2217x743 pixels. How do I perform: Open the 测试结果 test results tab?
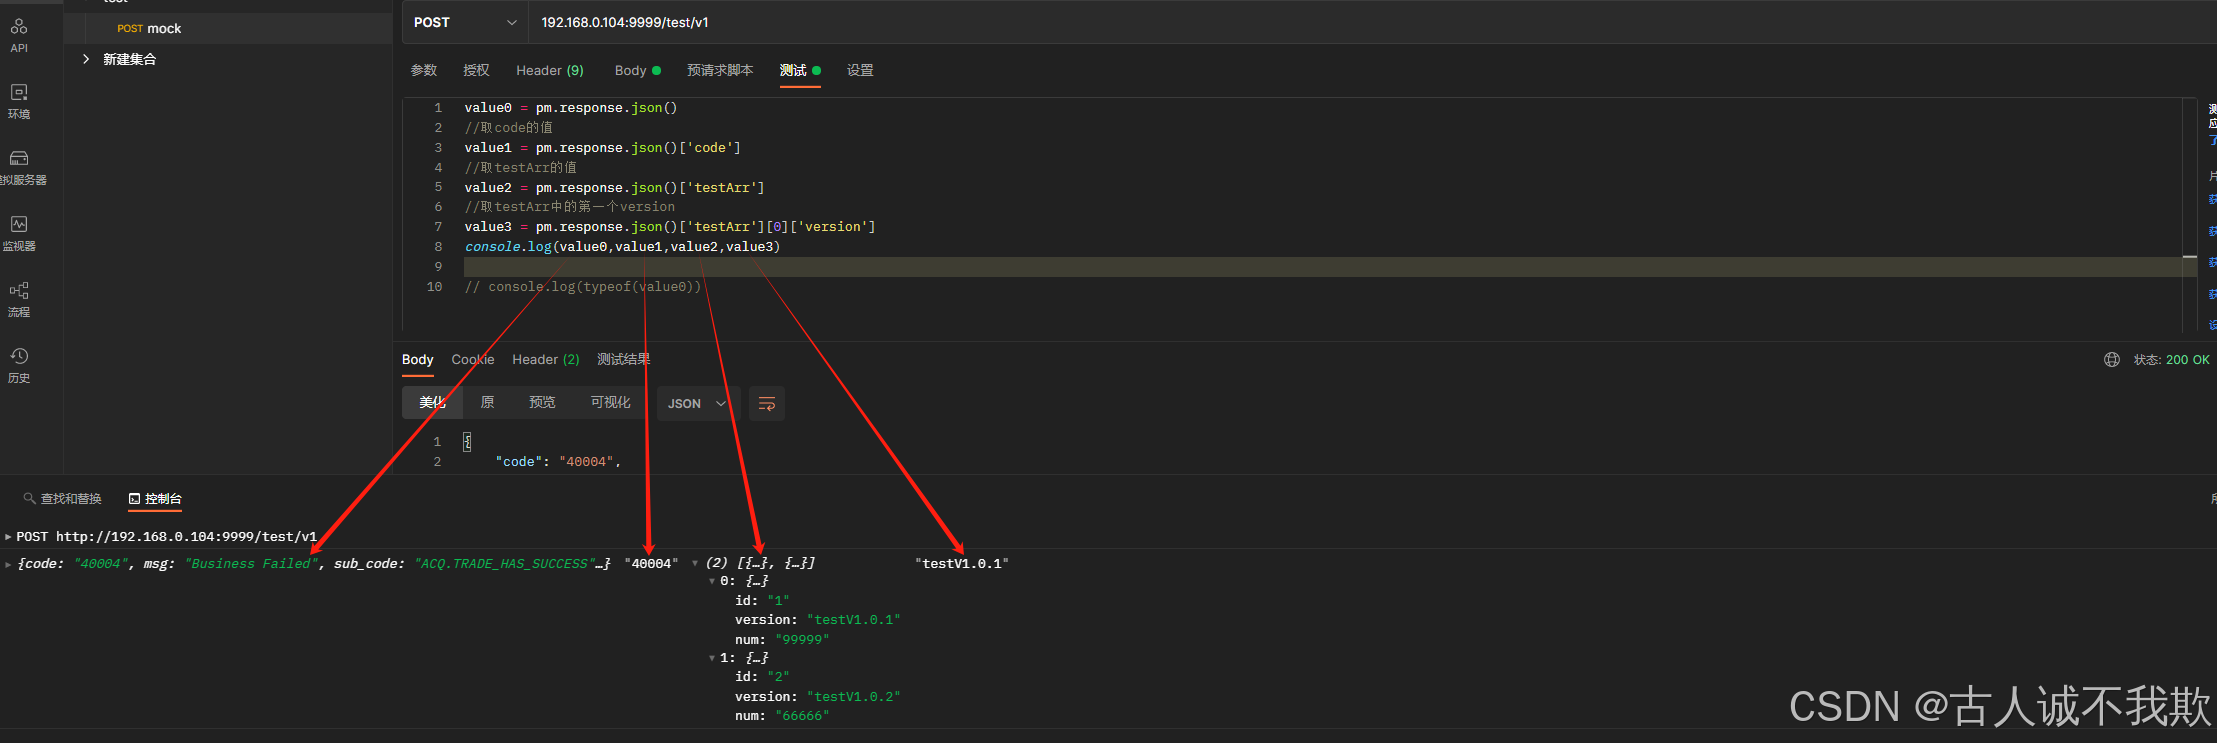tap(623, 360)
